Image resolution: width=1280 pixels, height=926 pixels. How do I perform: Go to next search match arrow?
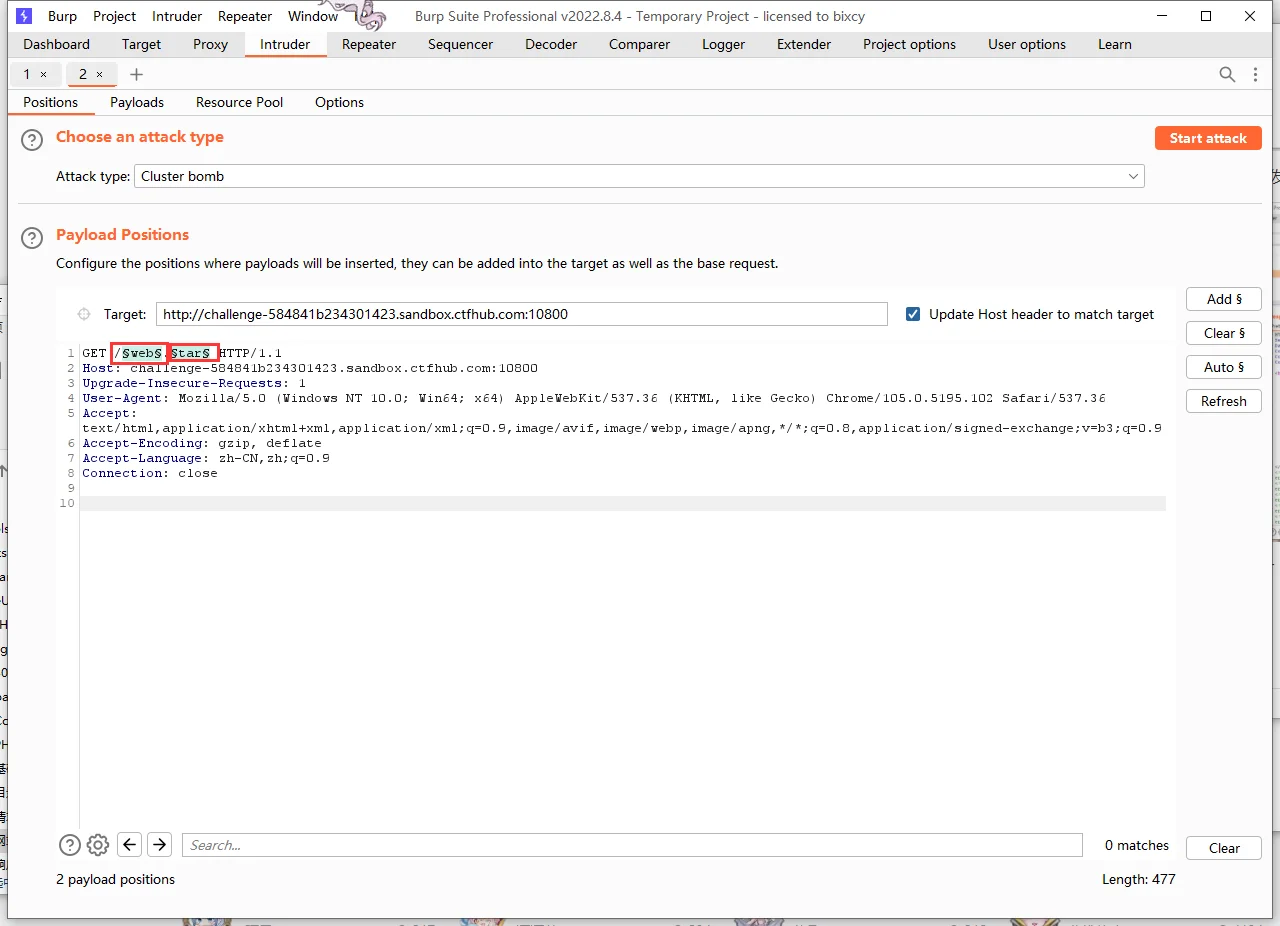(x=159, y=845)
